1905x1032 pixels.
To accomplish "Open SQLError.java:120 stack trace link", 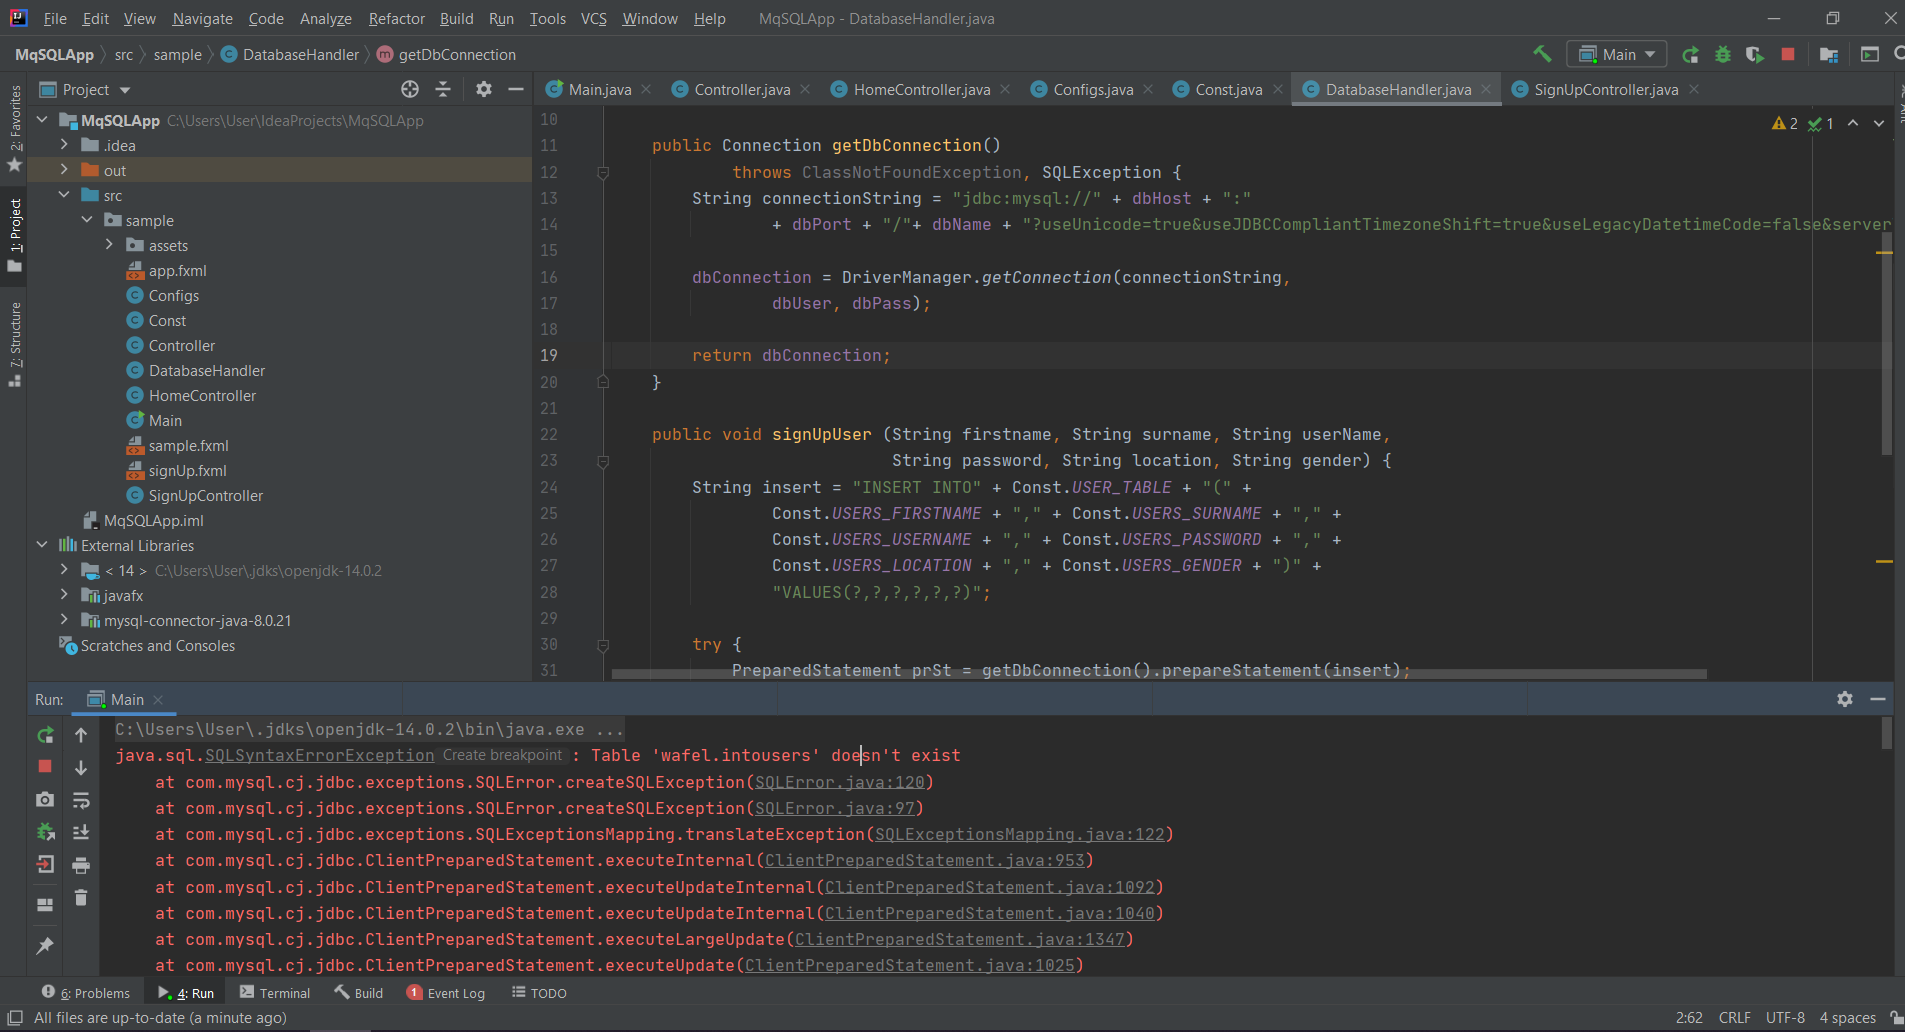I will tap(840, 782).
